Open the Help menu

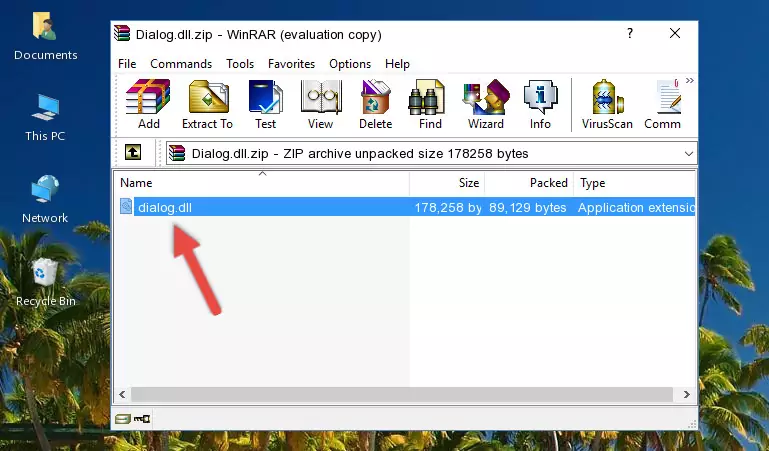[x=397, y=64]
